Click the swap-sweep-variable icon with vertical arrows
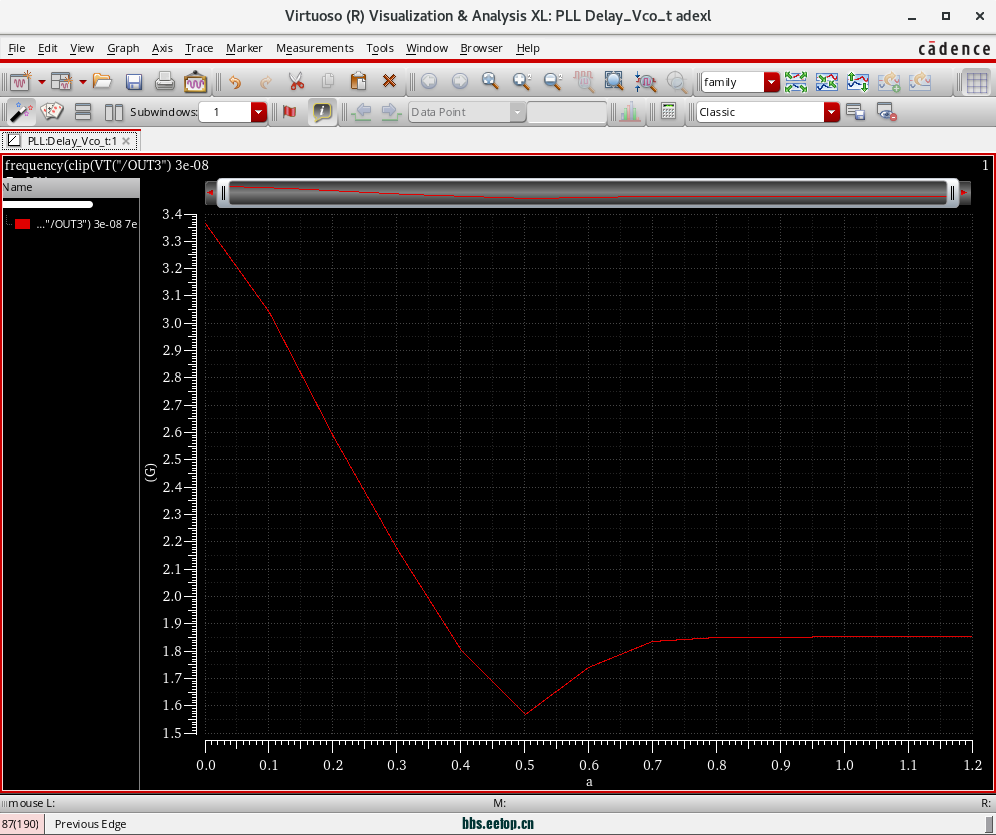 coord(858,81)
